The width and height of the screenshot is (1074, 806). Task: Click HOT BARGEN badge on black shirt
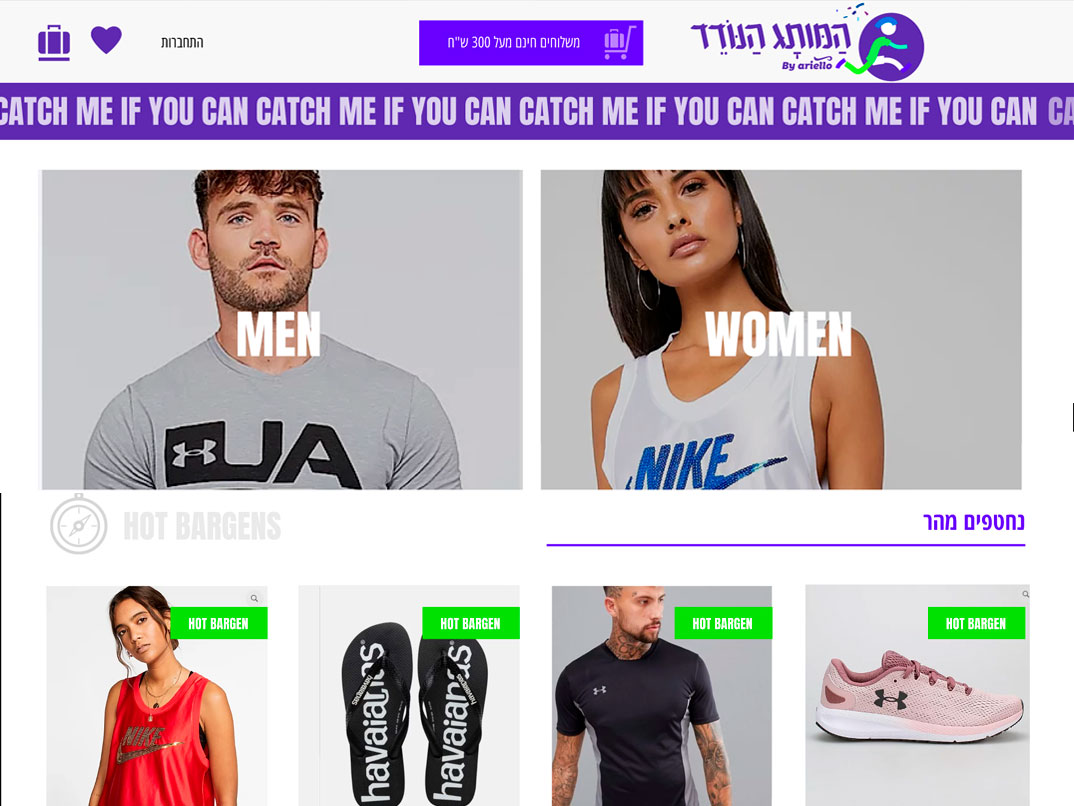[723, 623]
